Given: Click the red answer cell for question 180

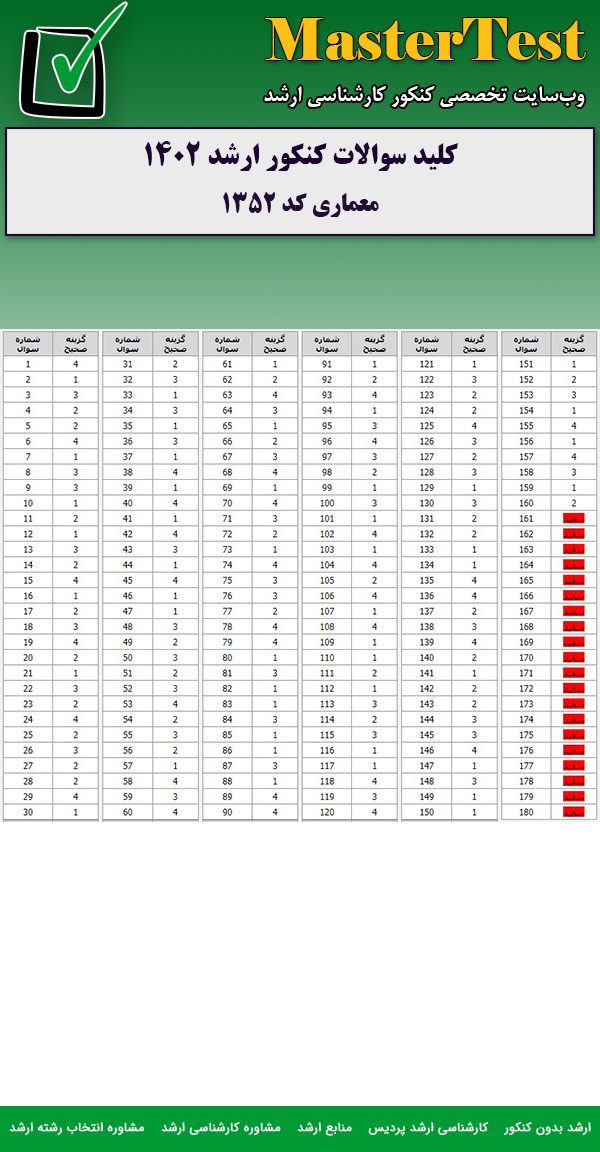Looking at the screenshot, I should click(573, 812).
